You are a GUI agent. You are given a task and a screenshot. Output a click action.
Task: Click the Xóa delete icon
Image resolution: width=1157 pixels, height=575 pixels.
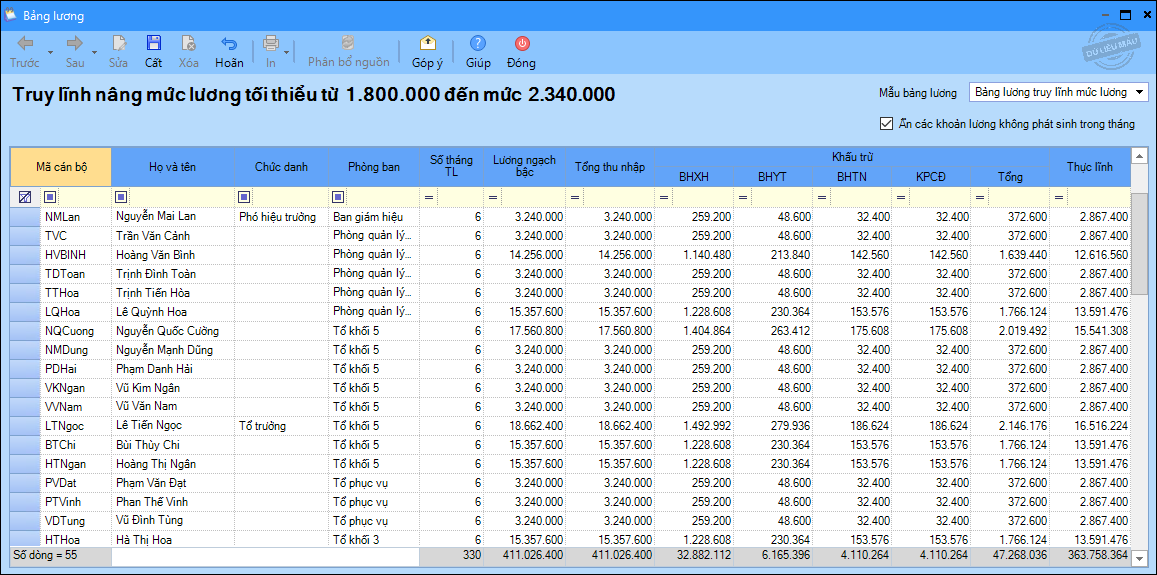click(188, 43)
